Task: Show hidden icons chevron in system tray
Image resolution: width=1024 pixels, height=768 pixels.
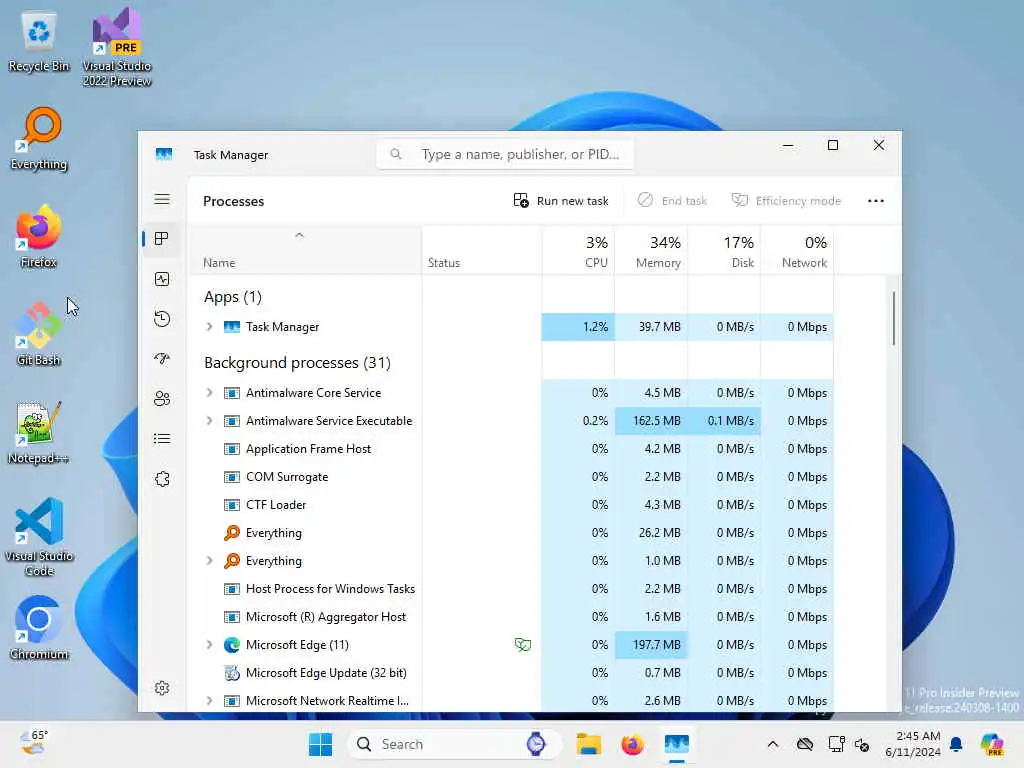Action: [x=773, y=744]
